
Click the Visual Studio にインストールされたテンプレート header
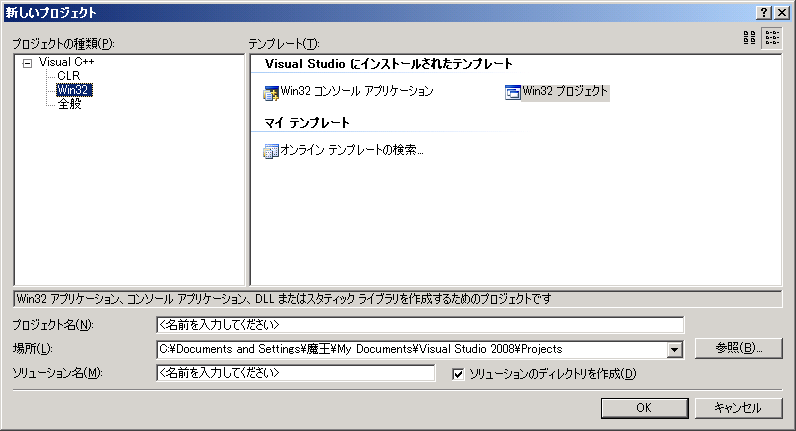tap(388, 64)
